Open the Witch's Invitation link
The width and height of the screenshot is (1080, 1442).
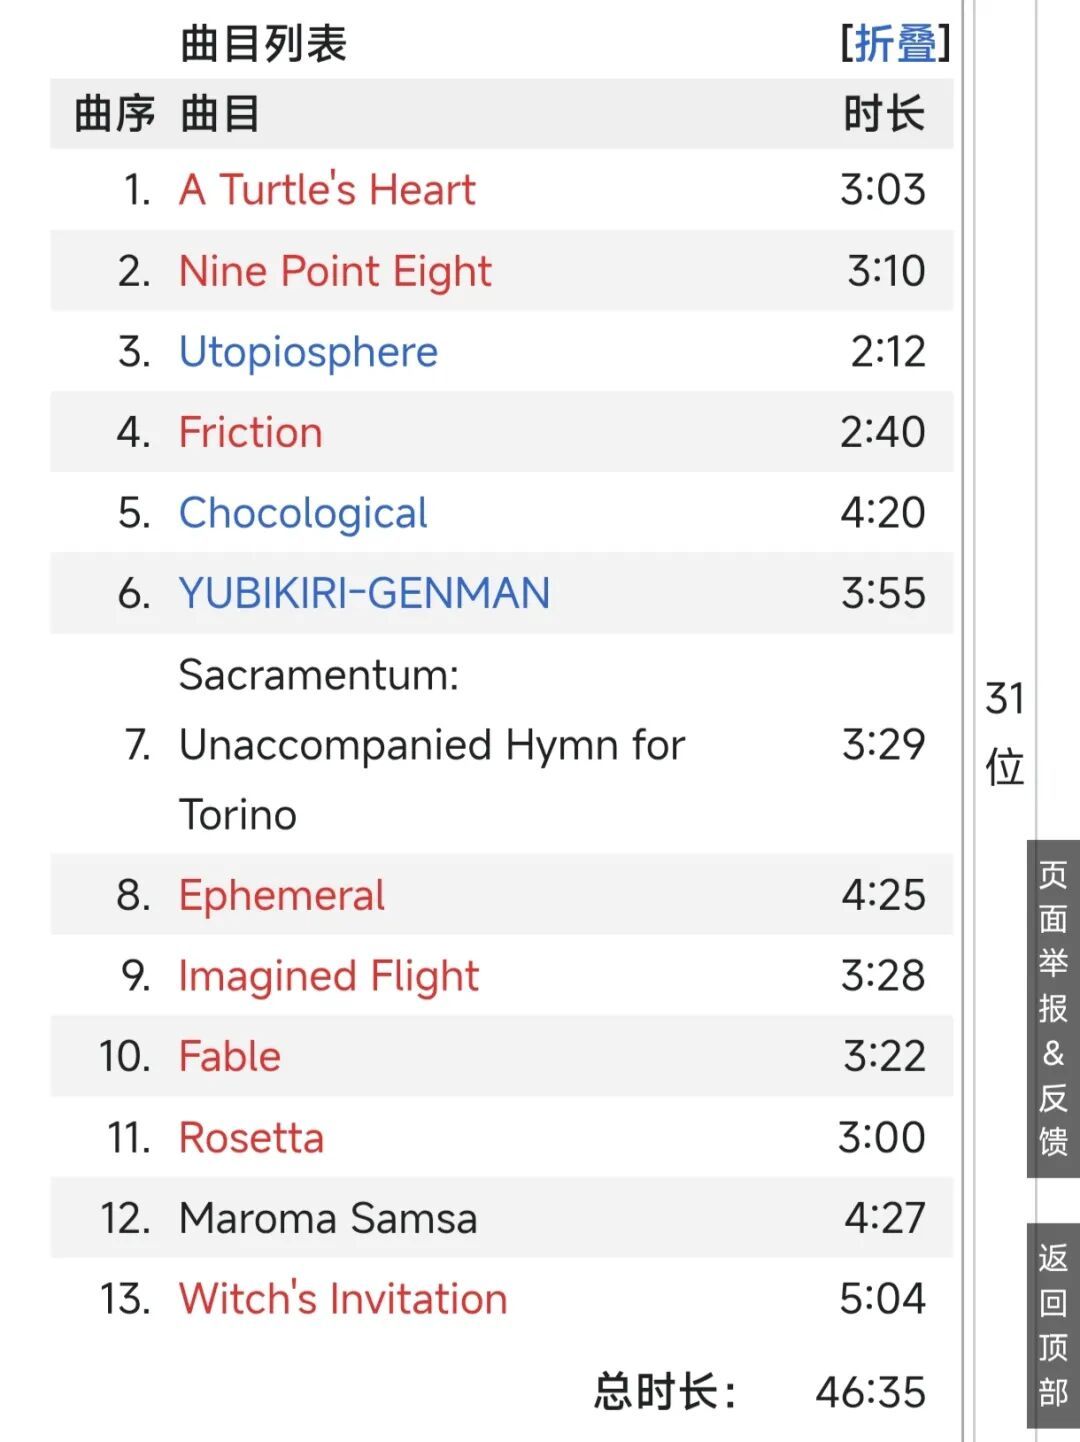click(x=343, y=1299)
